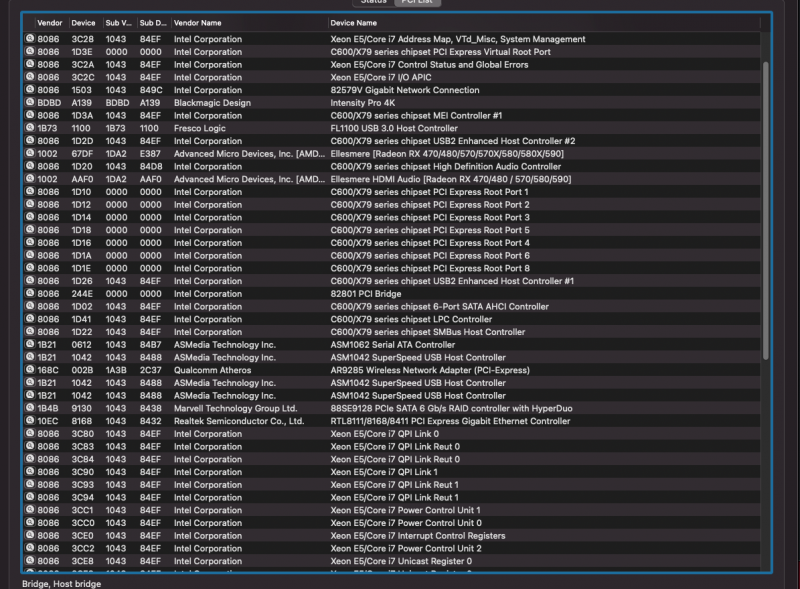This screenshot has height=589, width=800.
Task: Click the lookup icon for PCI Express Virtual Root Port
Action: 30,51
